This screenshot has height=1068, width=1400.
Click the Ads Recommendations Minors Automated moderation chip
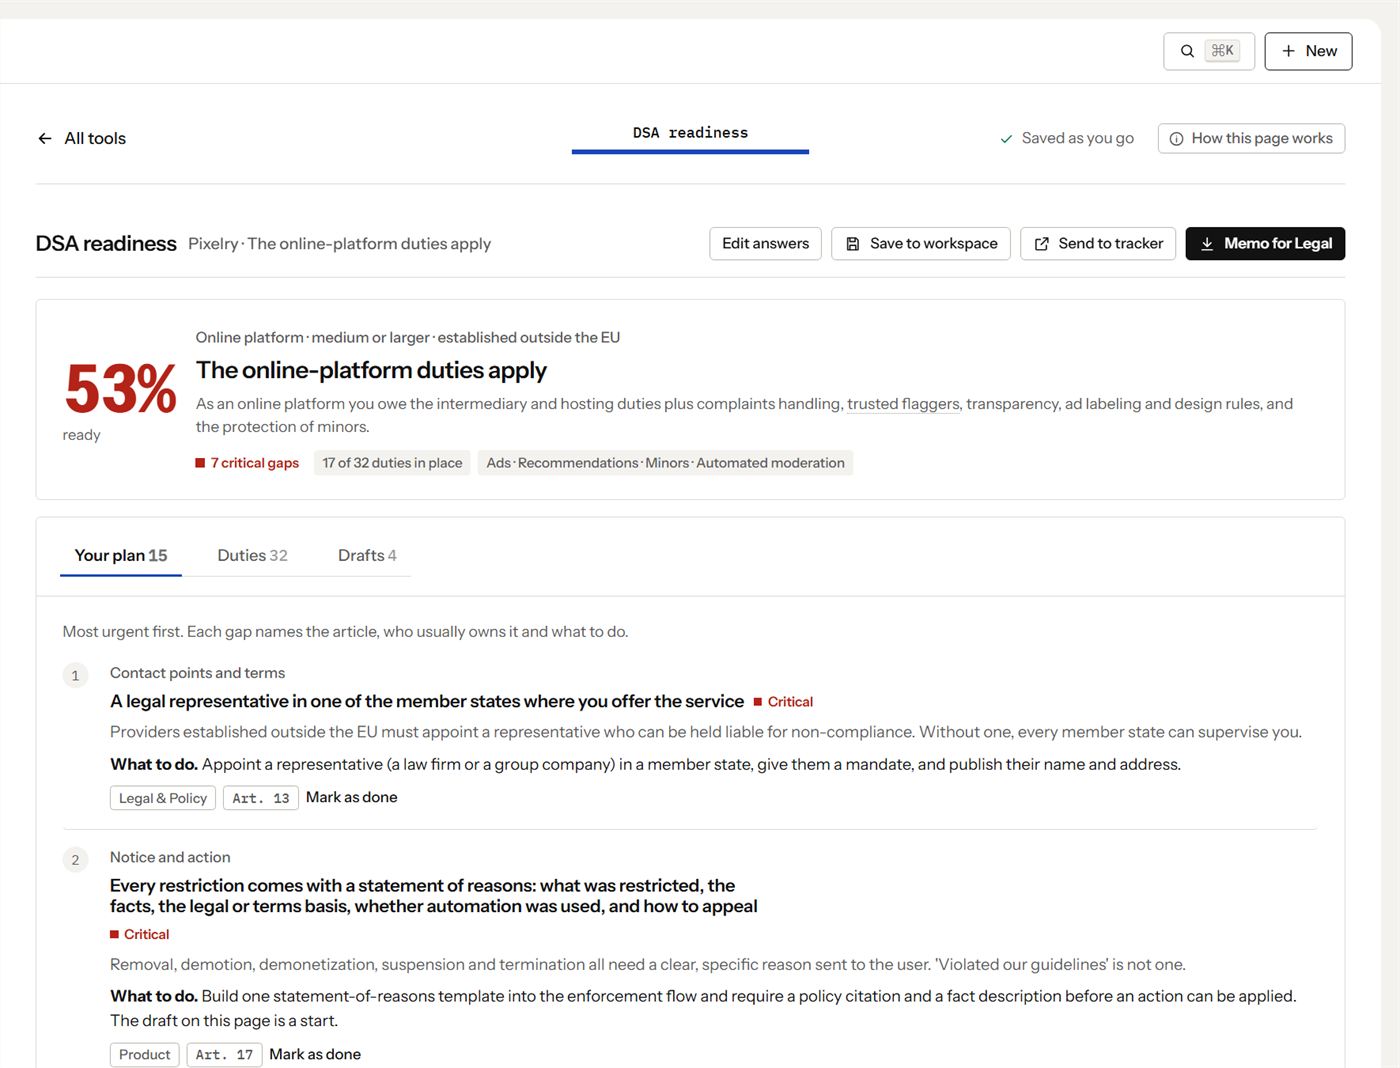click(665, 463)
